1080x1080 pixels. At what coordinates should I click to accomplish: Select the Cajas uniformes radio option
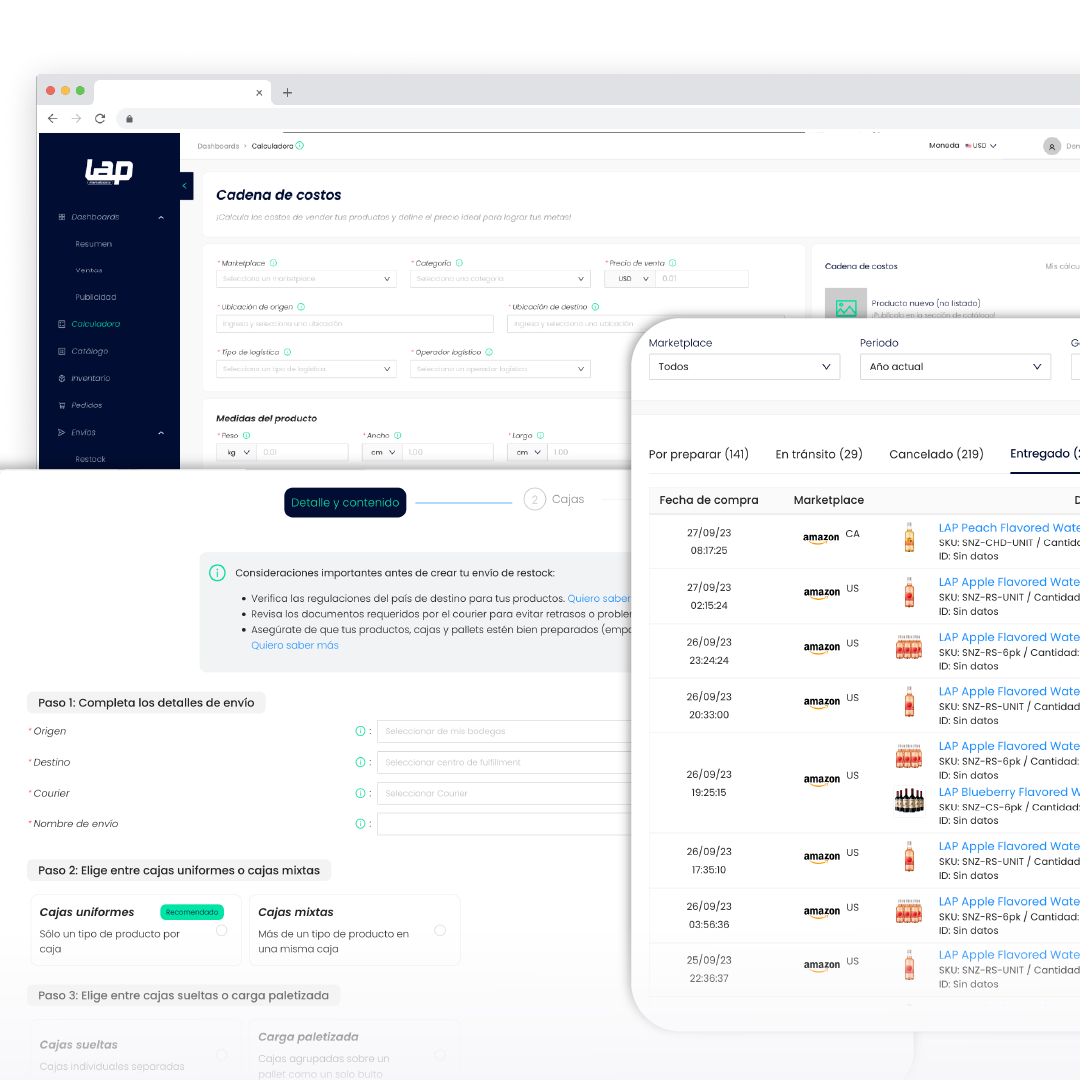(222, 931)
